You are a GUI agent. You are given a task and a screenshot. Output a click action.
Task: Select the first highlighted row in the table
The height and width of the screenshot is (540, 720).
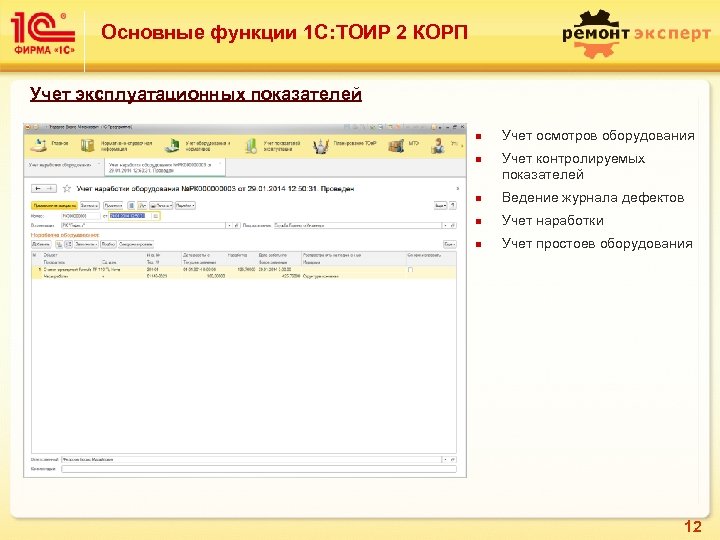[244, 272]
